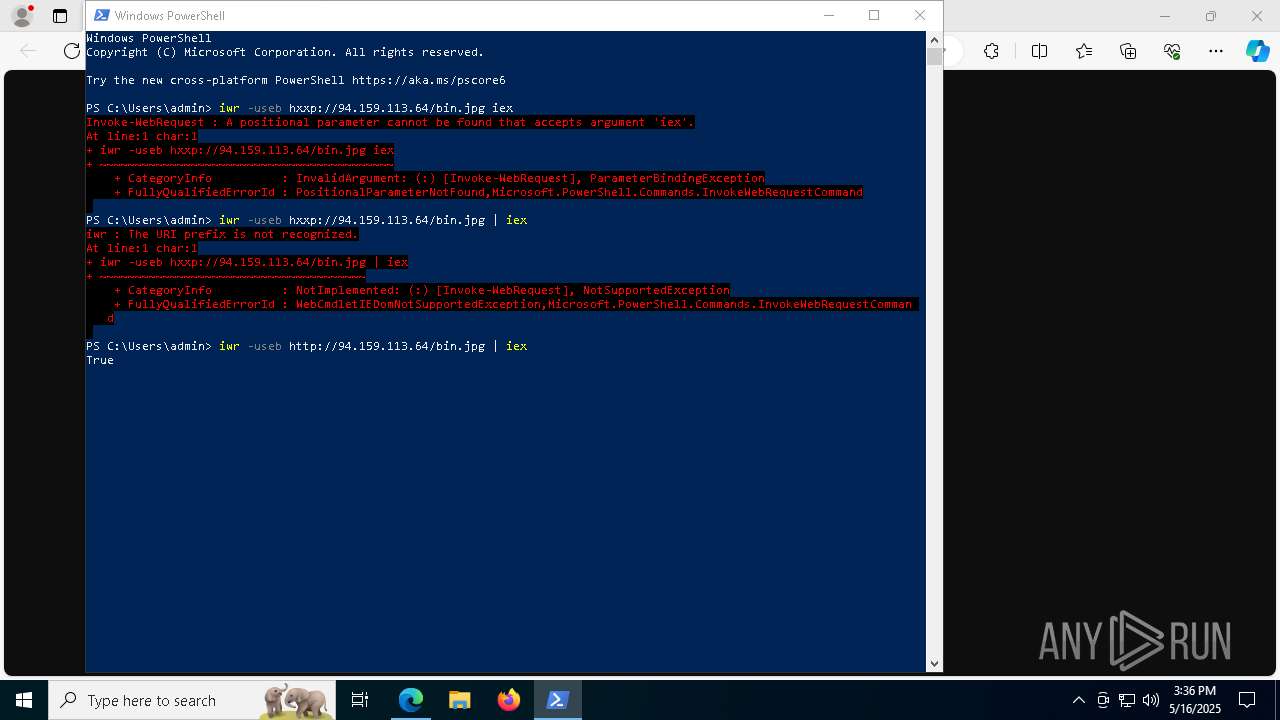Screen dimensions: 1280x720
Task: Click the PowerShell icon in the title bar
Action: 101,15
